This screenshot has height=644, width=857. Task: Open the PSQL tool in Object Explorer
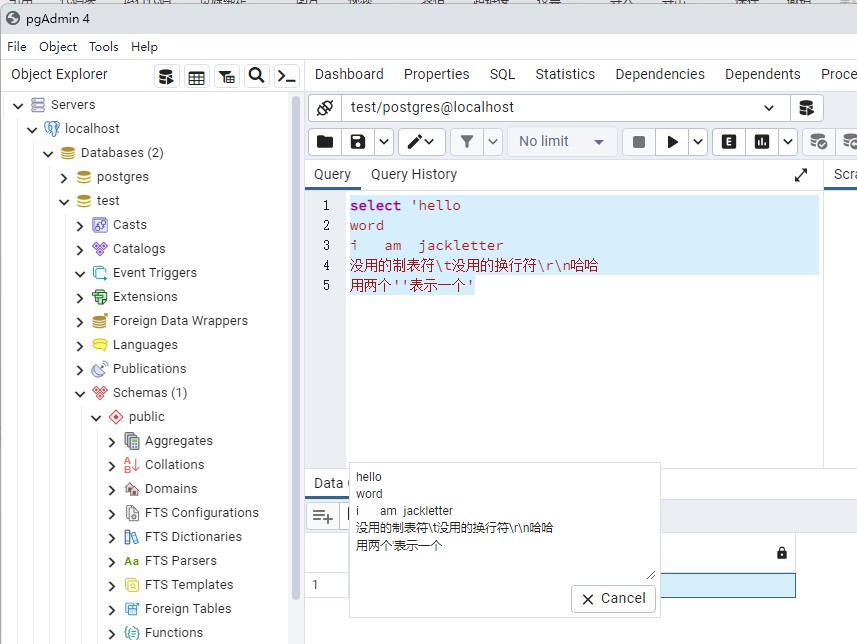(287, 76)
